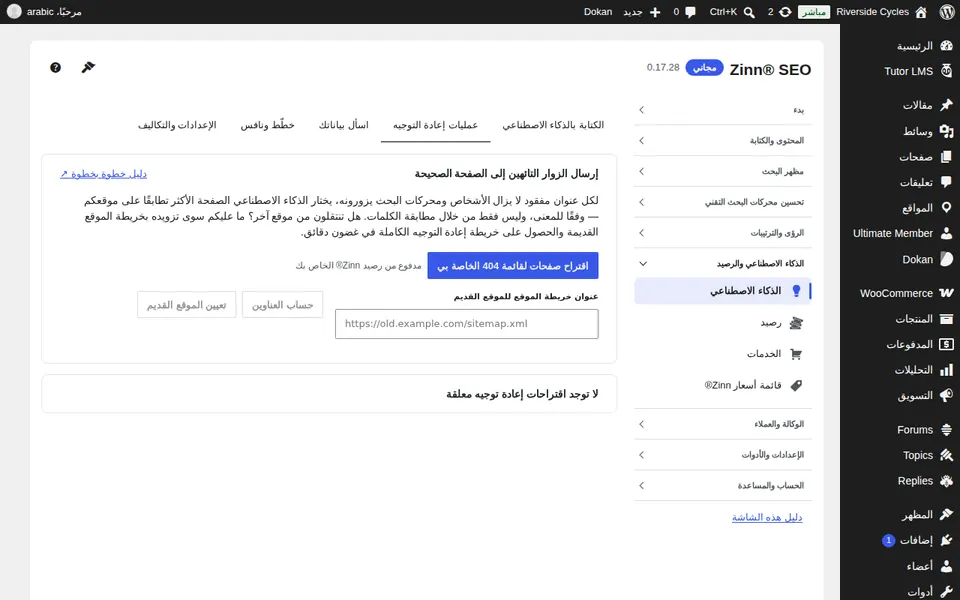Viewport: 960px width, 600px height.
Task: Open دليل خطوة بخطوة link
Action: pos(103,174)
